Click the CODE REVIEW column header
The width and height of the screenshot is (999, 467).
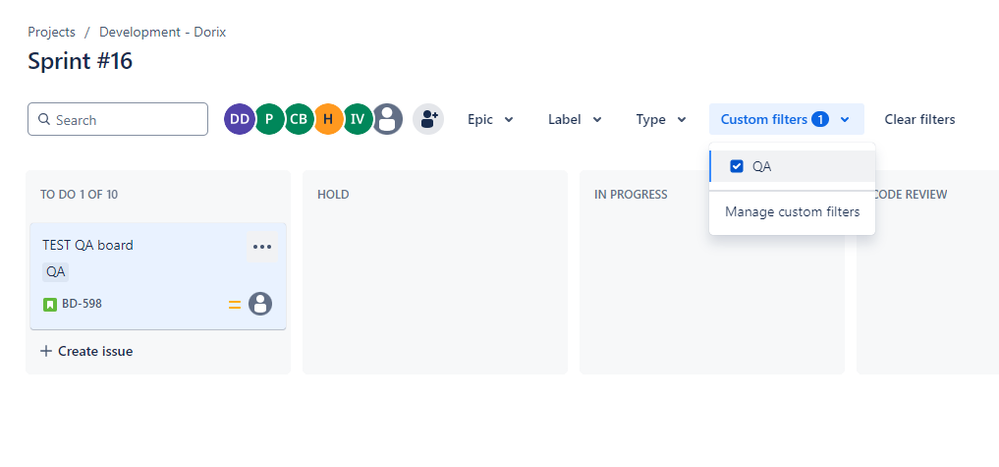coord(911,195)
